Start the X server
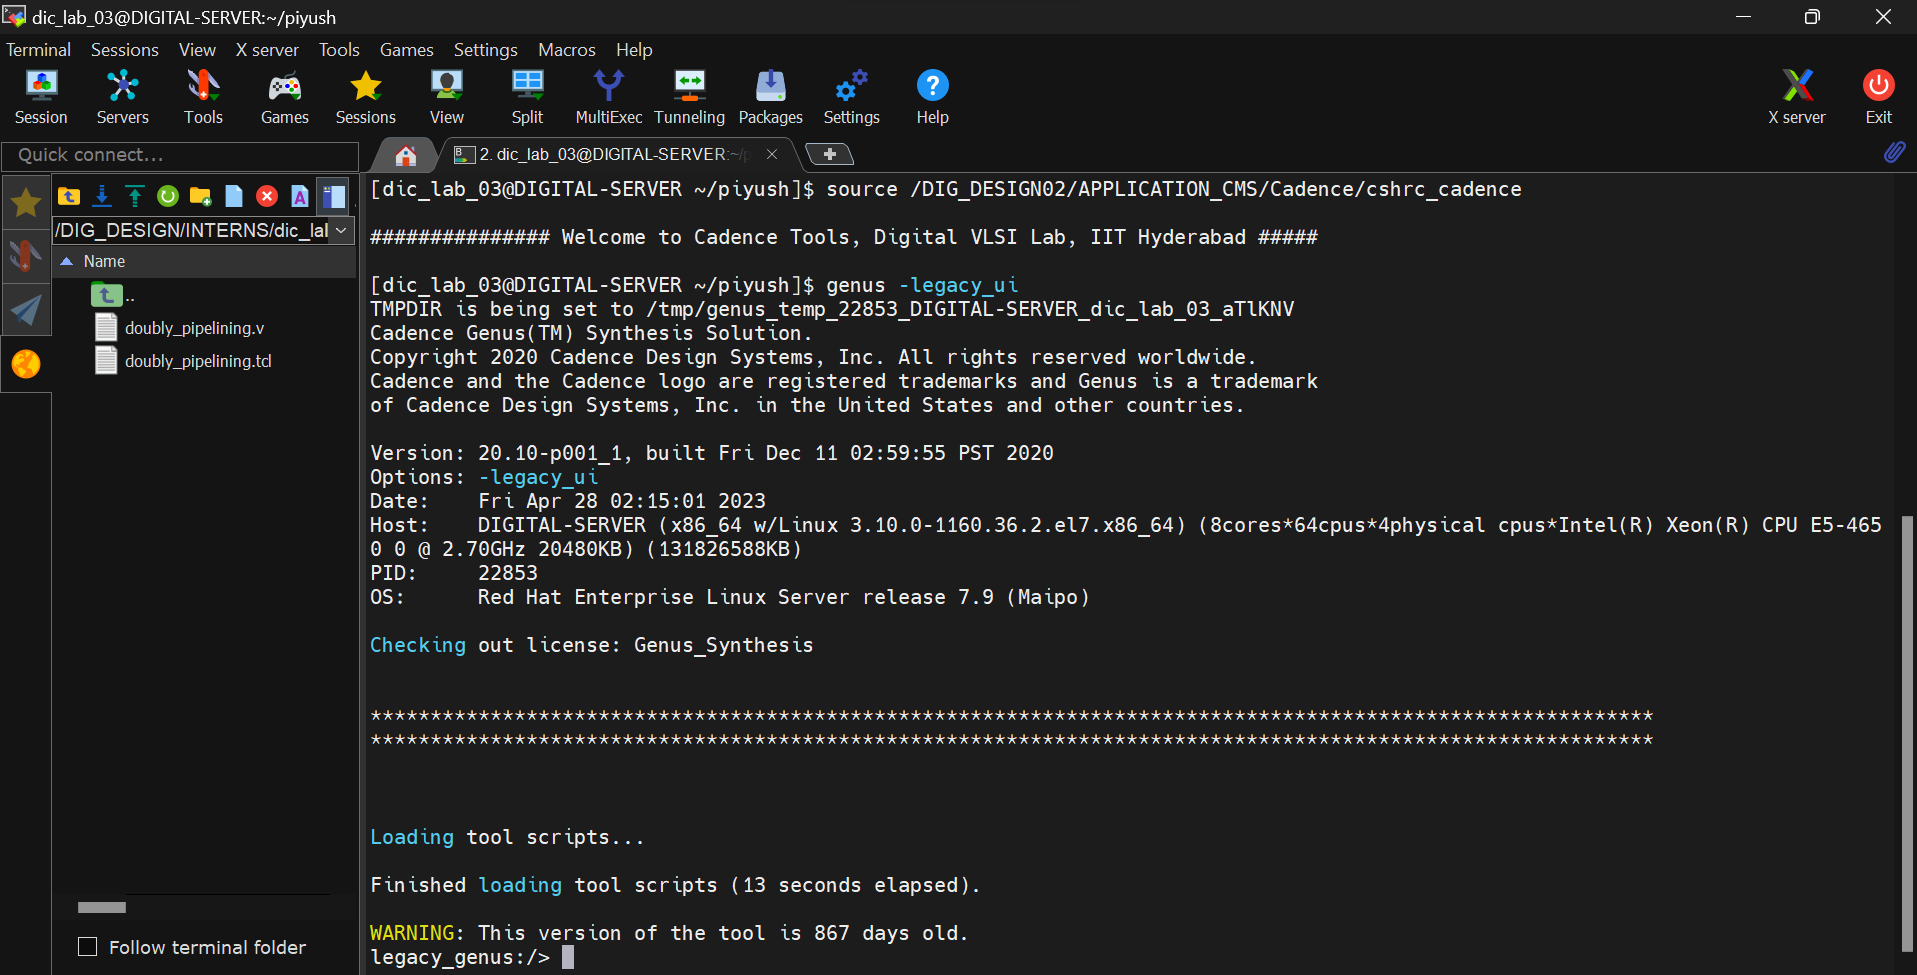 [x=1796, y=95]
